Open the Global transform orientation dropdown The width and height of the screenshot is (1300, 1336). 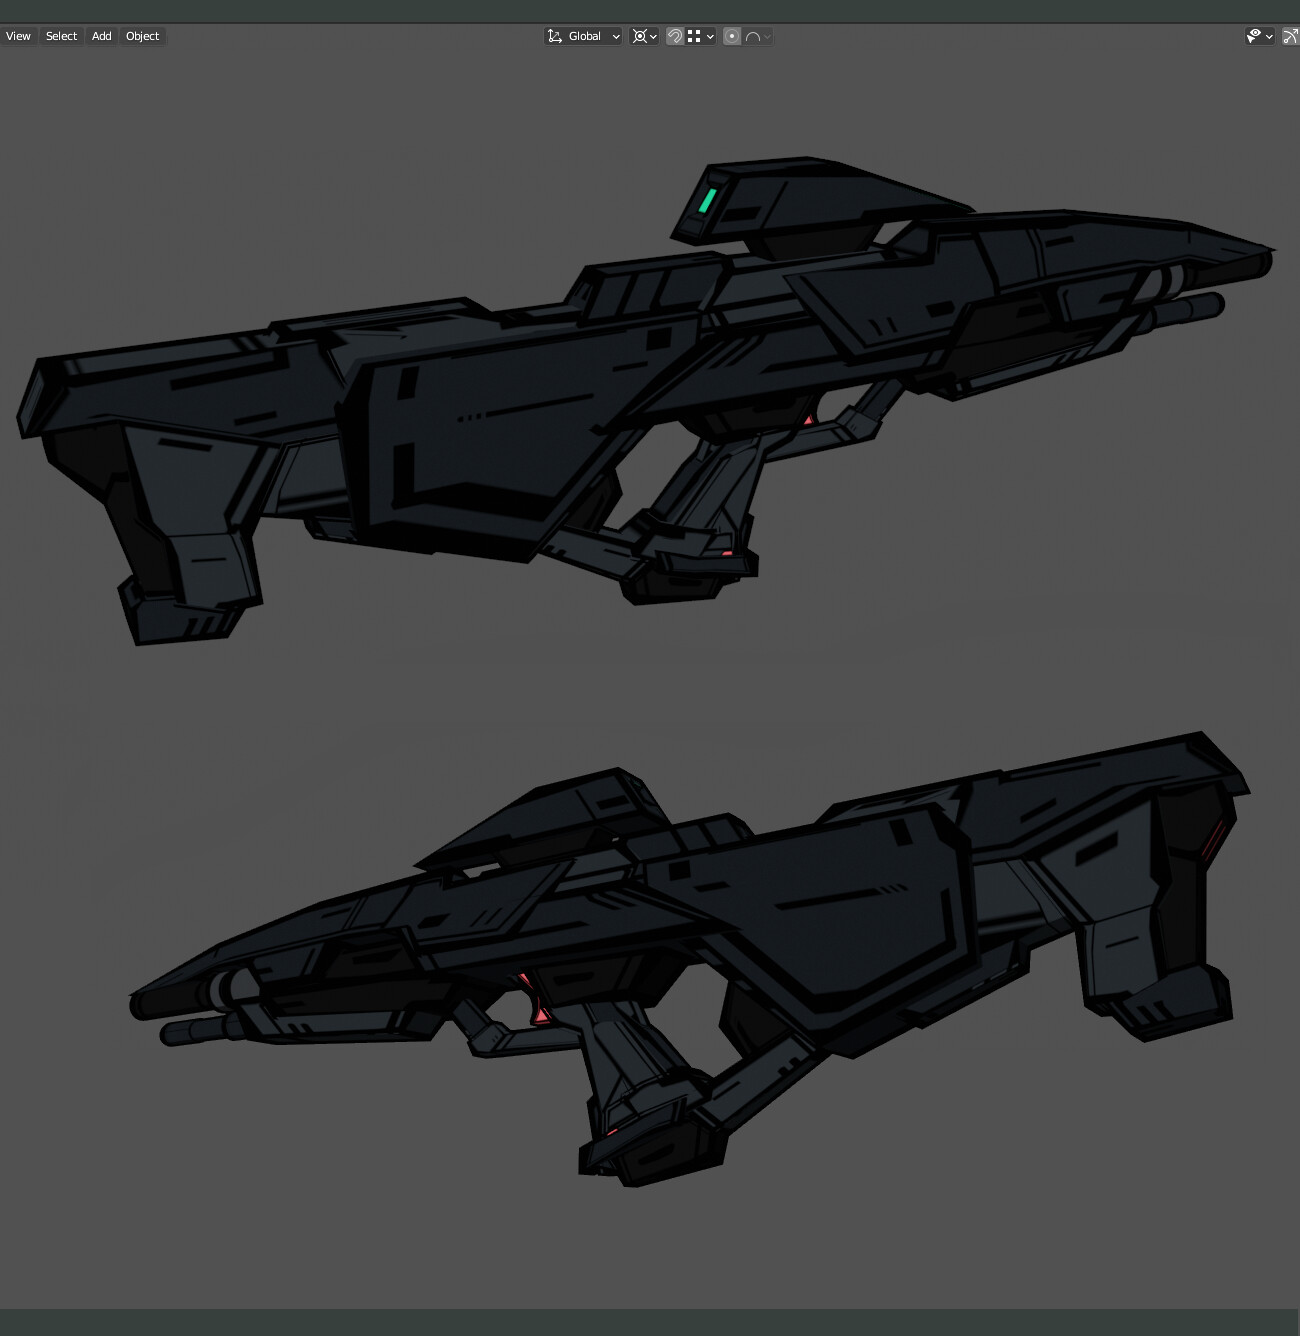tap(585, 36)
